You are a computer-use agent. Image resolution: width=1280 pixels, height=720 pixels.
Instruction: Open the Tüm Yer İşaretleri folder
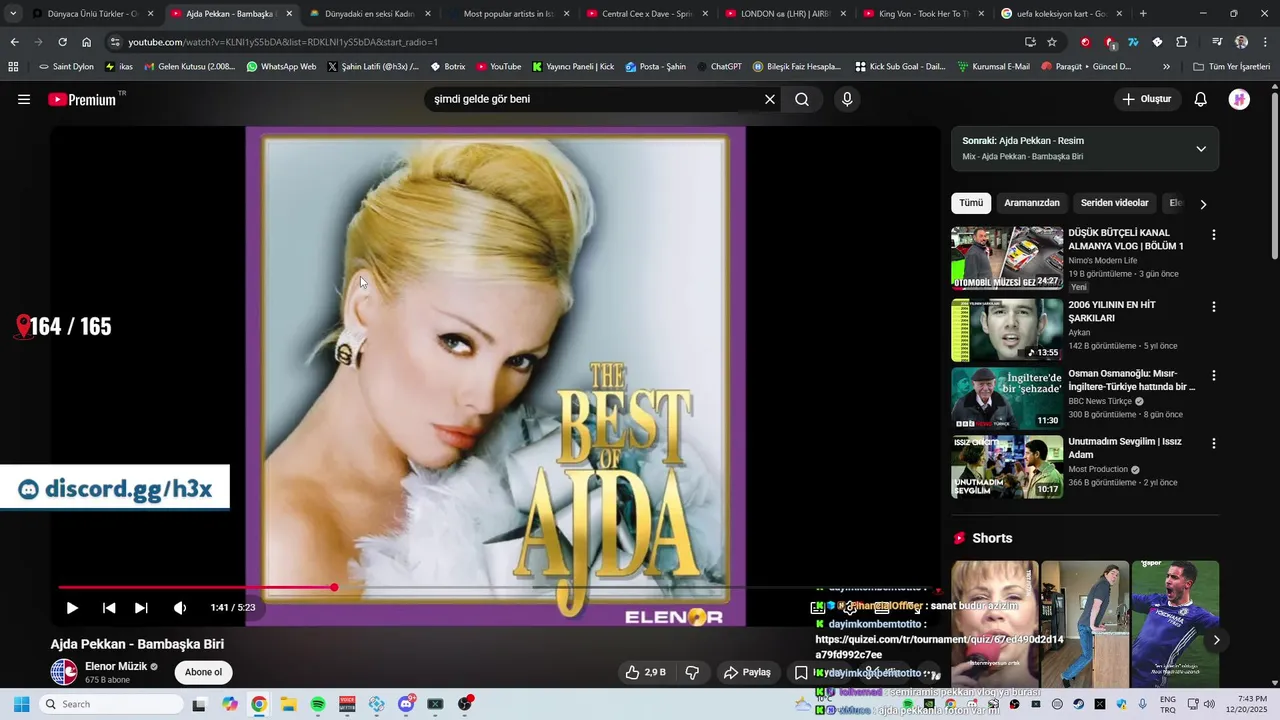point(1231,67)
